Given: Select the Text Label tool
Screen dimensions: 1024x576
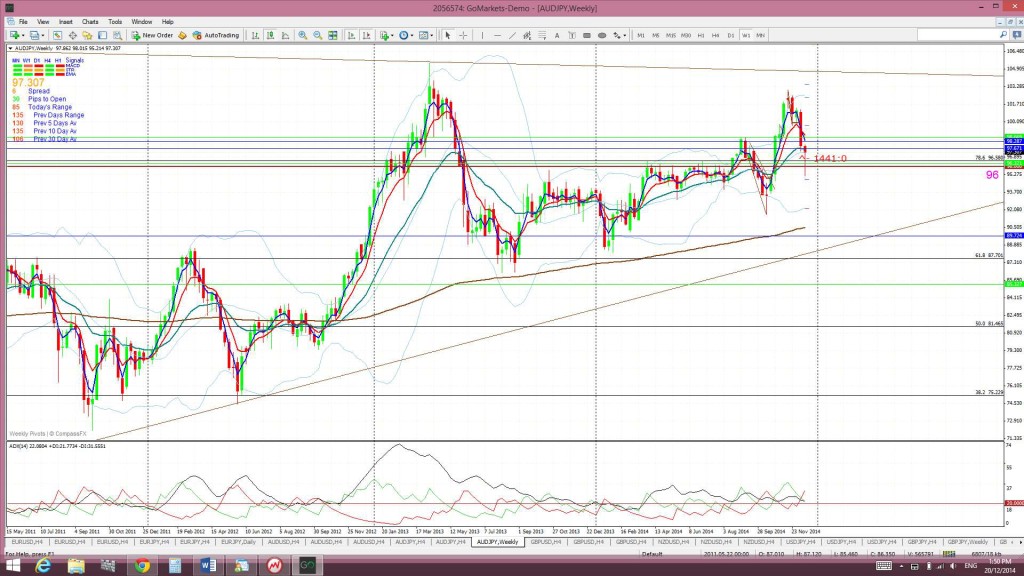Looking at the screenshot, I should [x=572, y=35].
